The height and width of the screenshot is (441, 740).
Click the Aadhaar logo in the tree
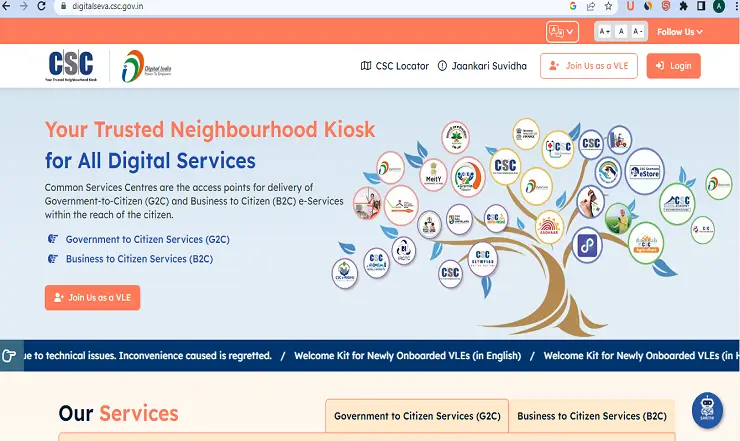point(549,227)
